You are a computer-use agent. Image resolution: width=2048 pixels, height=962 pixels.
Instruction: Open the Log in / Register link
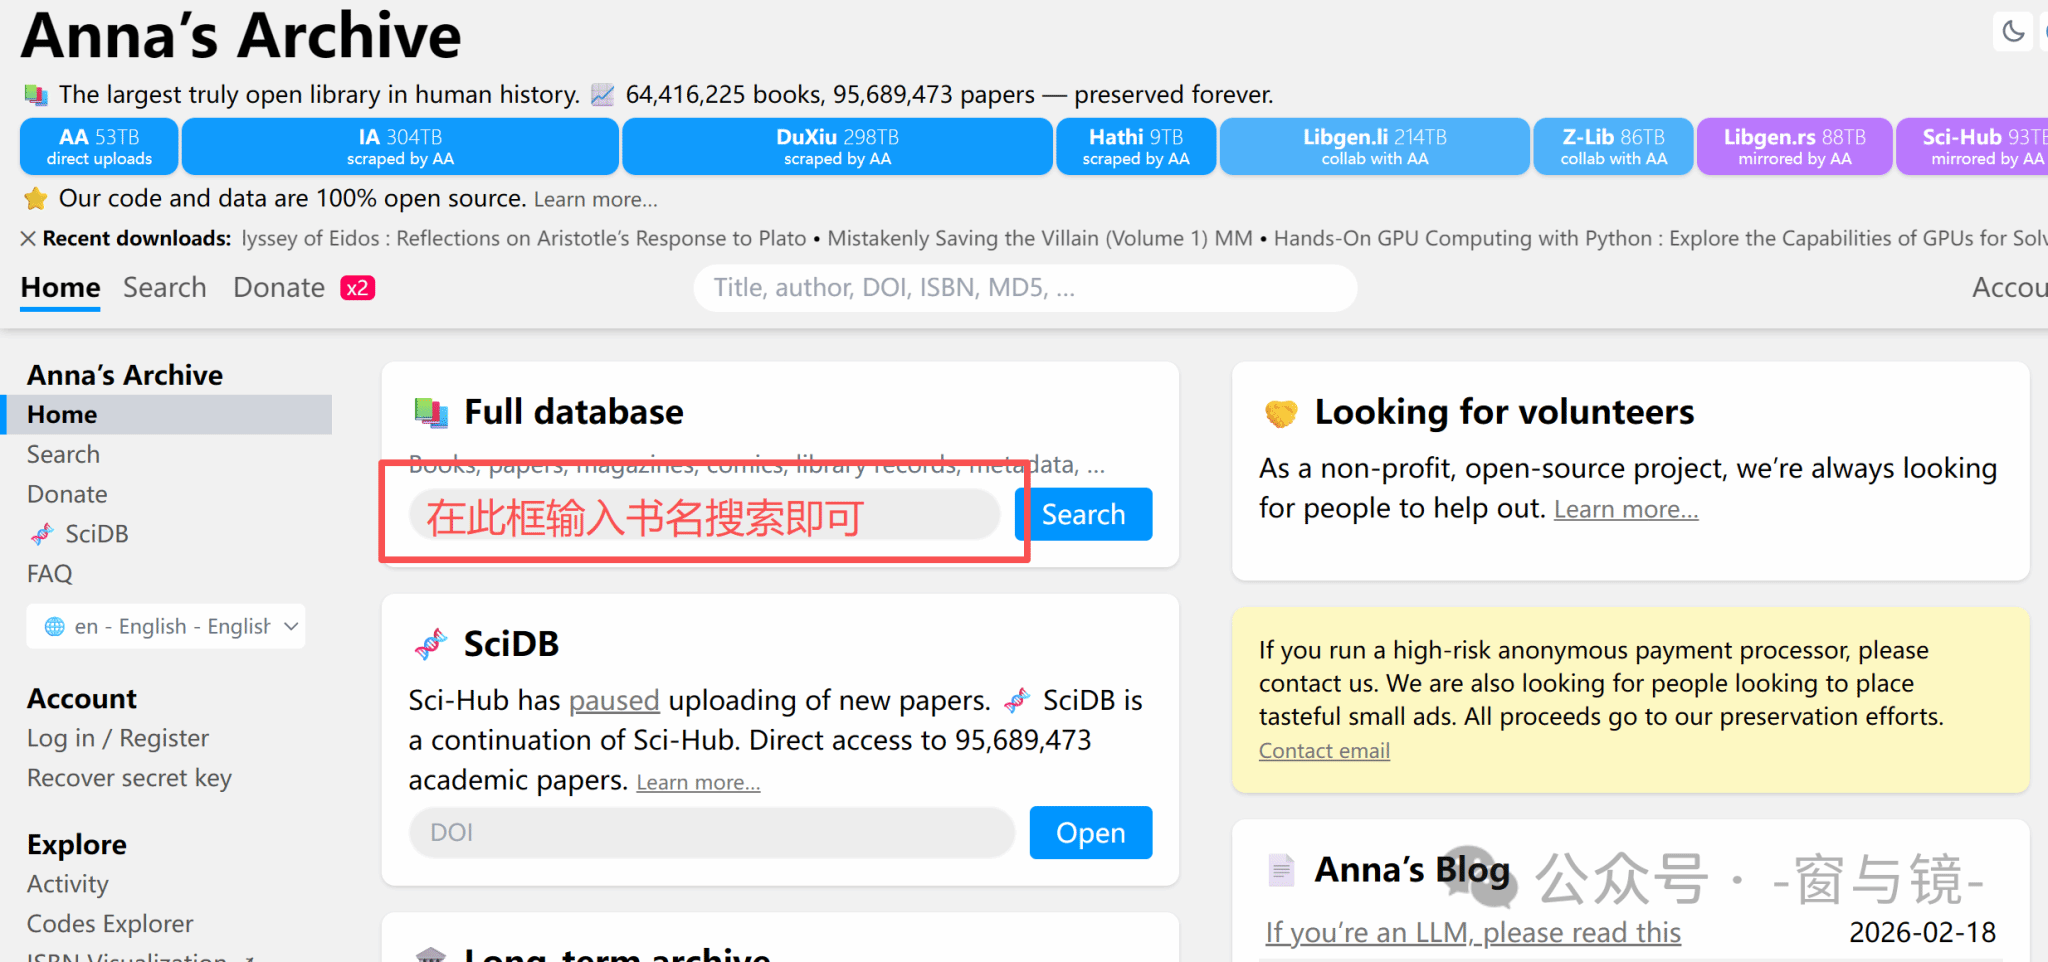tap(118, 738)
